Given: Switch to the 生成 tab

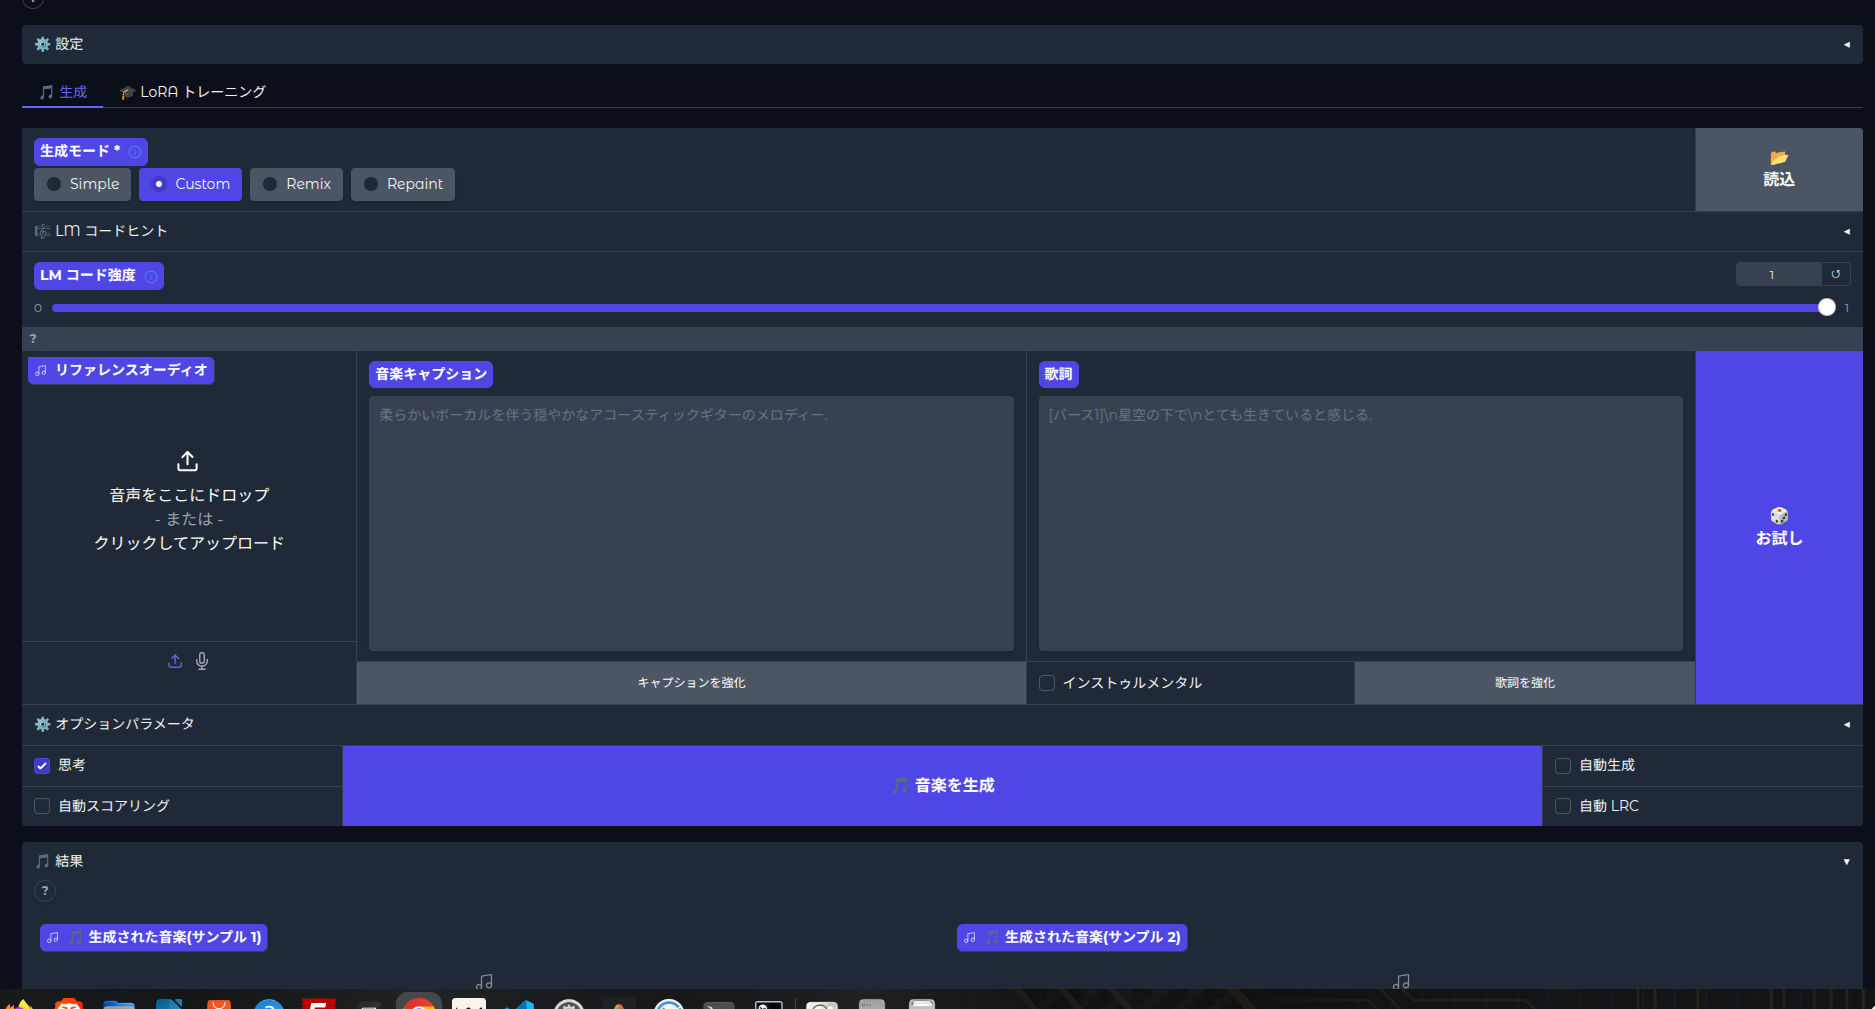Looking at the screenshot, I should [x=63, y=92].
